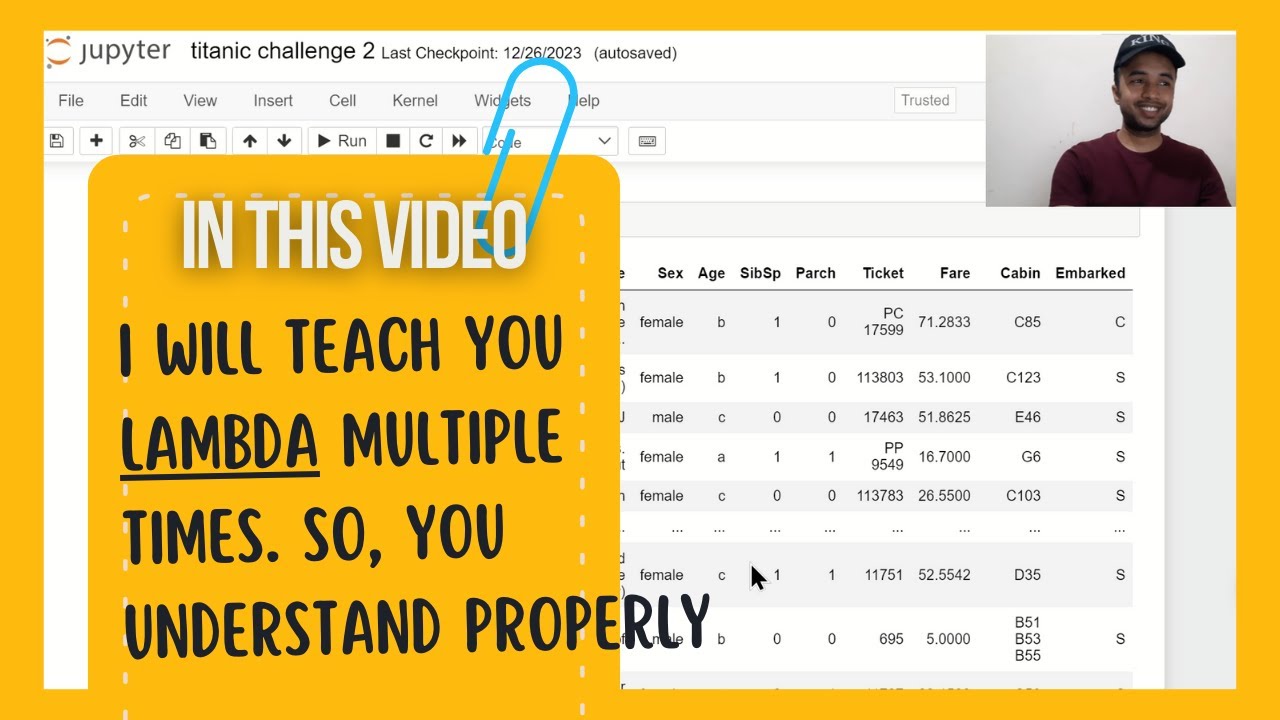Select the cabin cell C123
Screen dimensions: 1280x720
pyautogui.click(x=1023, y=378)
